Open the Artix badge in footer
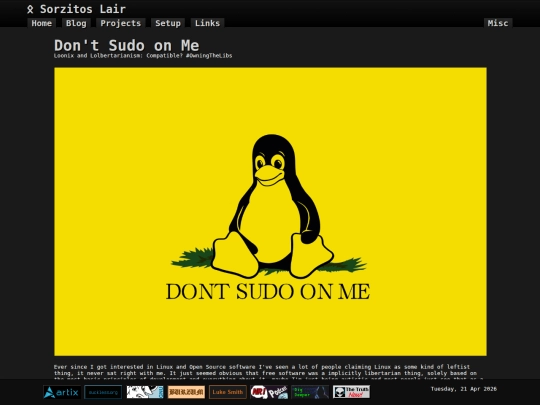Screen dimensions: 540x405 click(62, 392)
